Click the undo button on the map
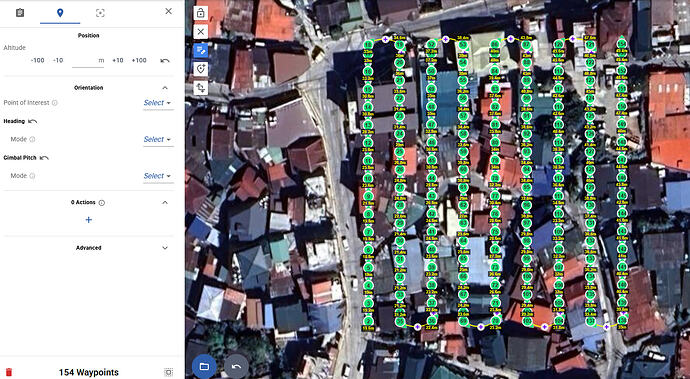This screenshot has height=379, width=690. (236, 366)
